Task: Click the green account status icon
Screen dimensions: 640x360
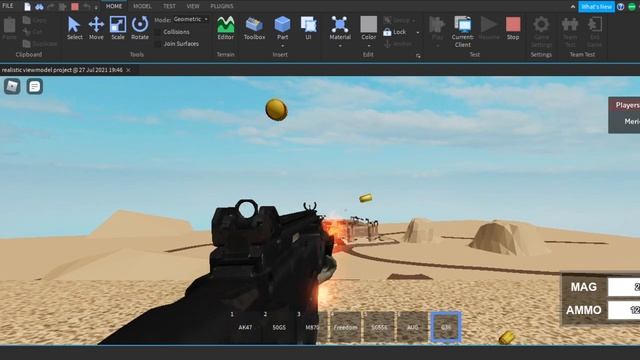Action: pyautogui.click(x=632, y=7)
